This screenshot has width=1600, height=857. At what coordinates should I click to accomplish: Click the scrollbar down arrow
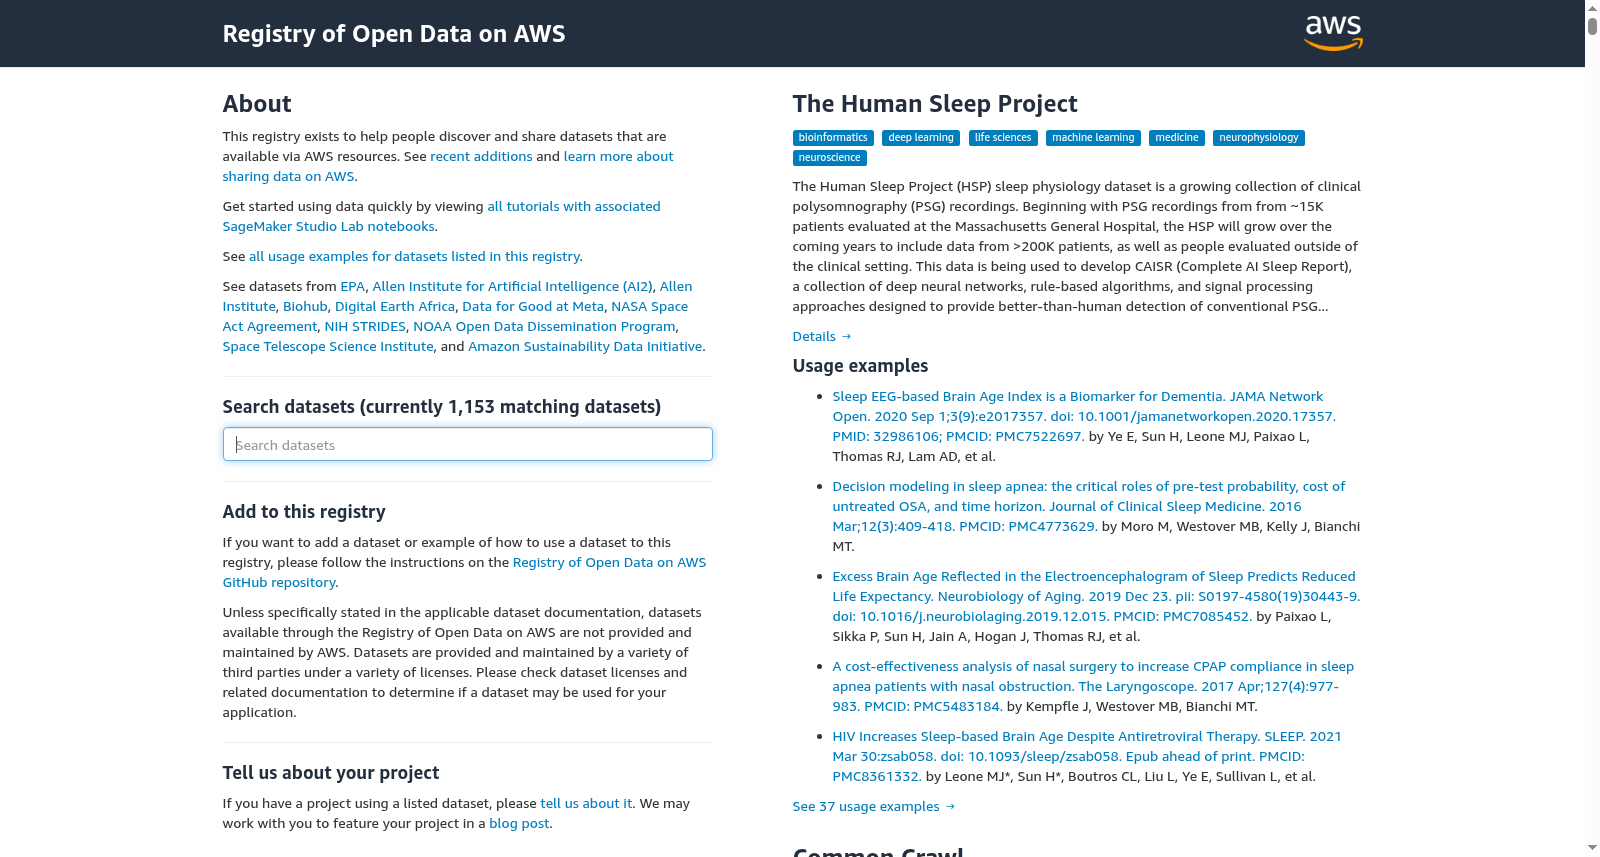point(1592,849)
